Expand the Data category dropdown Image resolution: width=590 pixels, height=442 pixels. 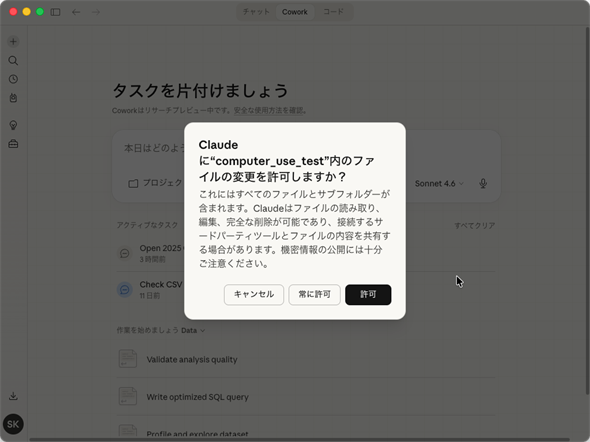click(193, 330)
